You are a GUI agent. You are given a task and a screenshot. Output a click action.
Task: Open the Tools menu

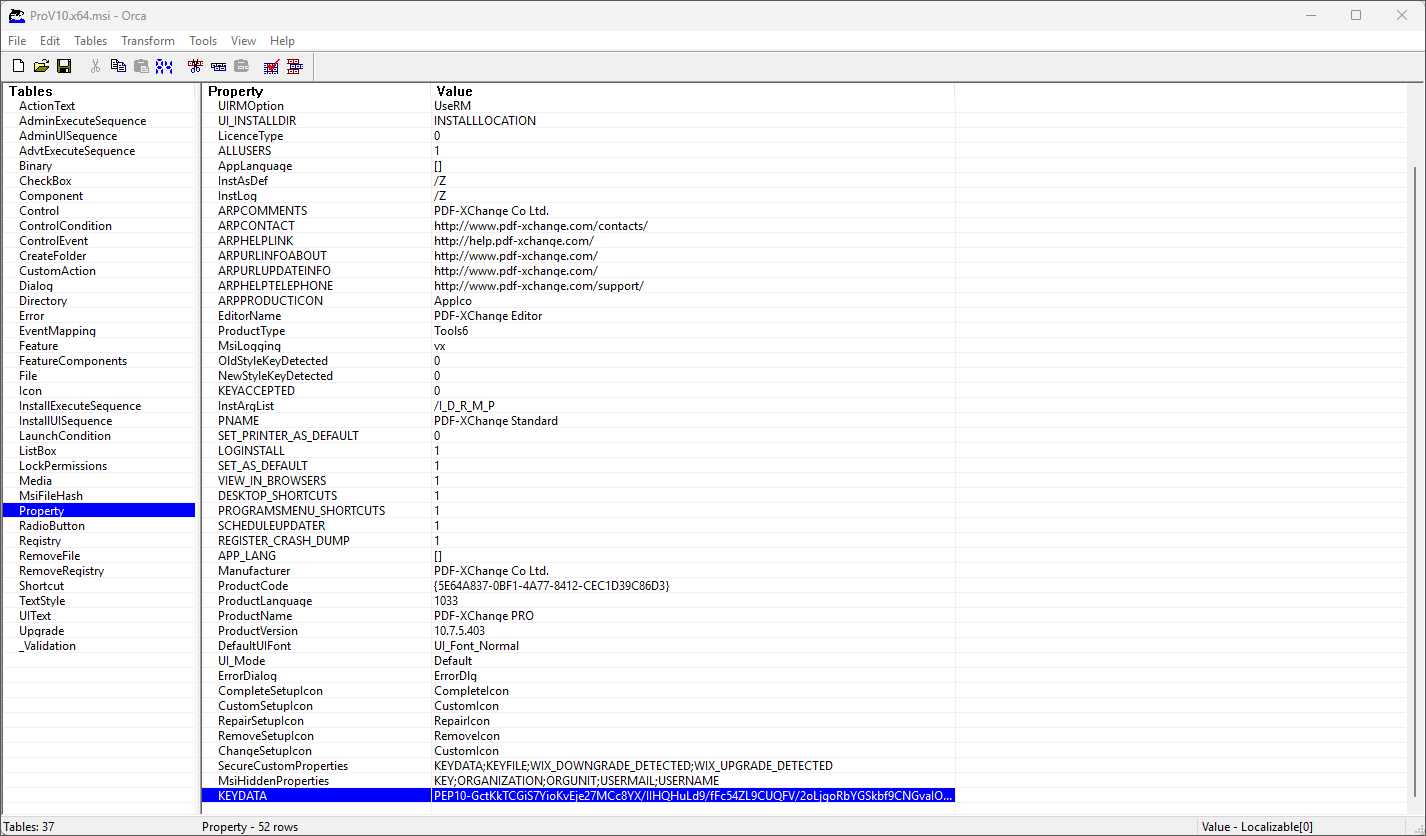pos(203,41)
